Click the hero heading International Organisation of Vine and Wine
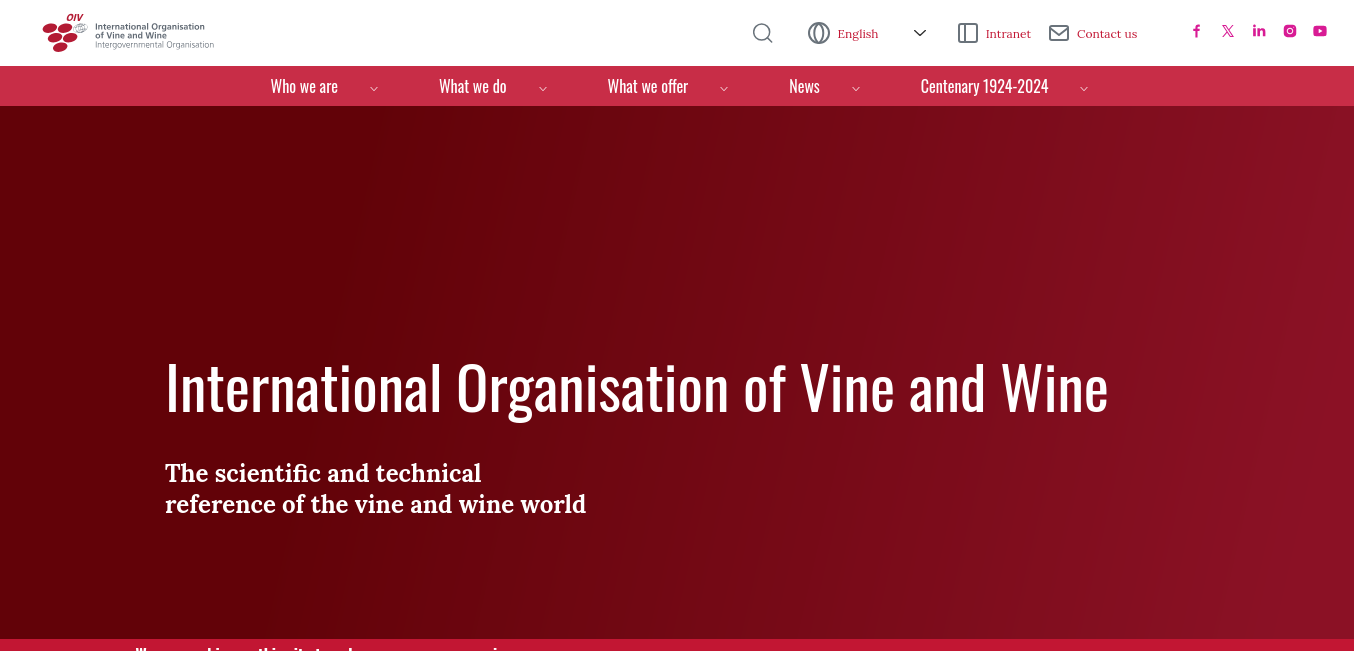This screenshot has height=651, width=1366. point(637,388)
